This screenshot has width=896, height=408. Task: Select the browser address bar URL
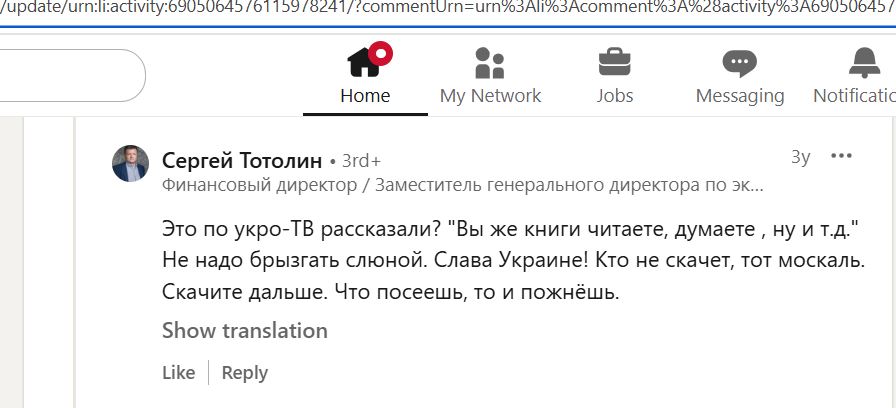[448, 11]
